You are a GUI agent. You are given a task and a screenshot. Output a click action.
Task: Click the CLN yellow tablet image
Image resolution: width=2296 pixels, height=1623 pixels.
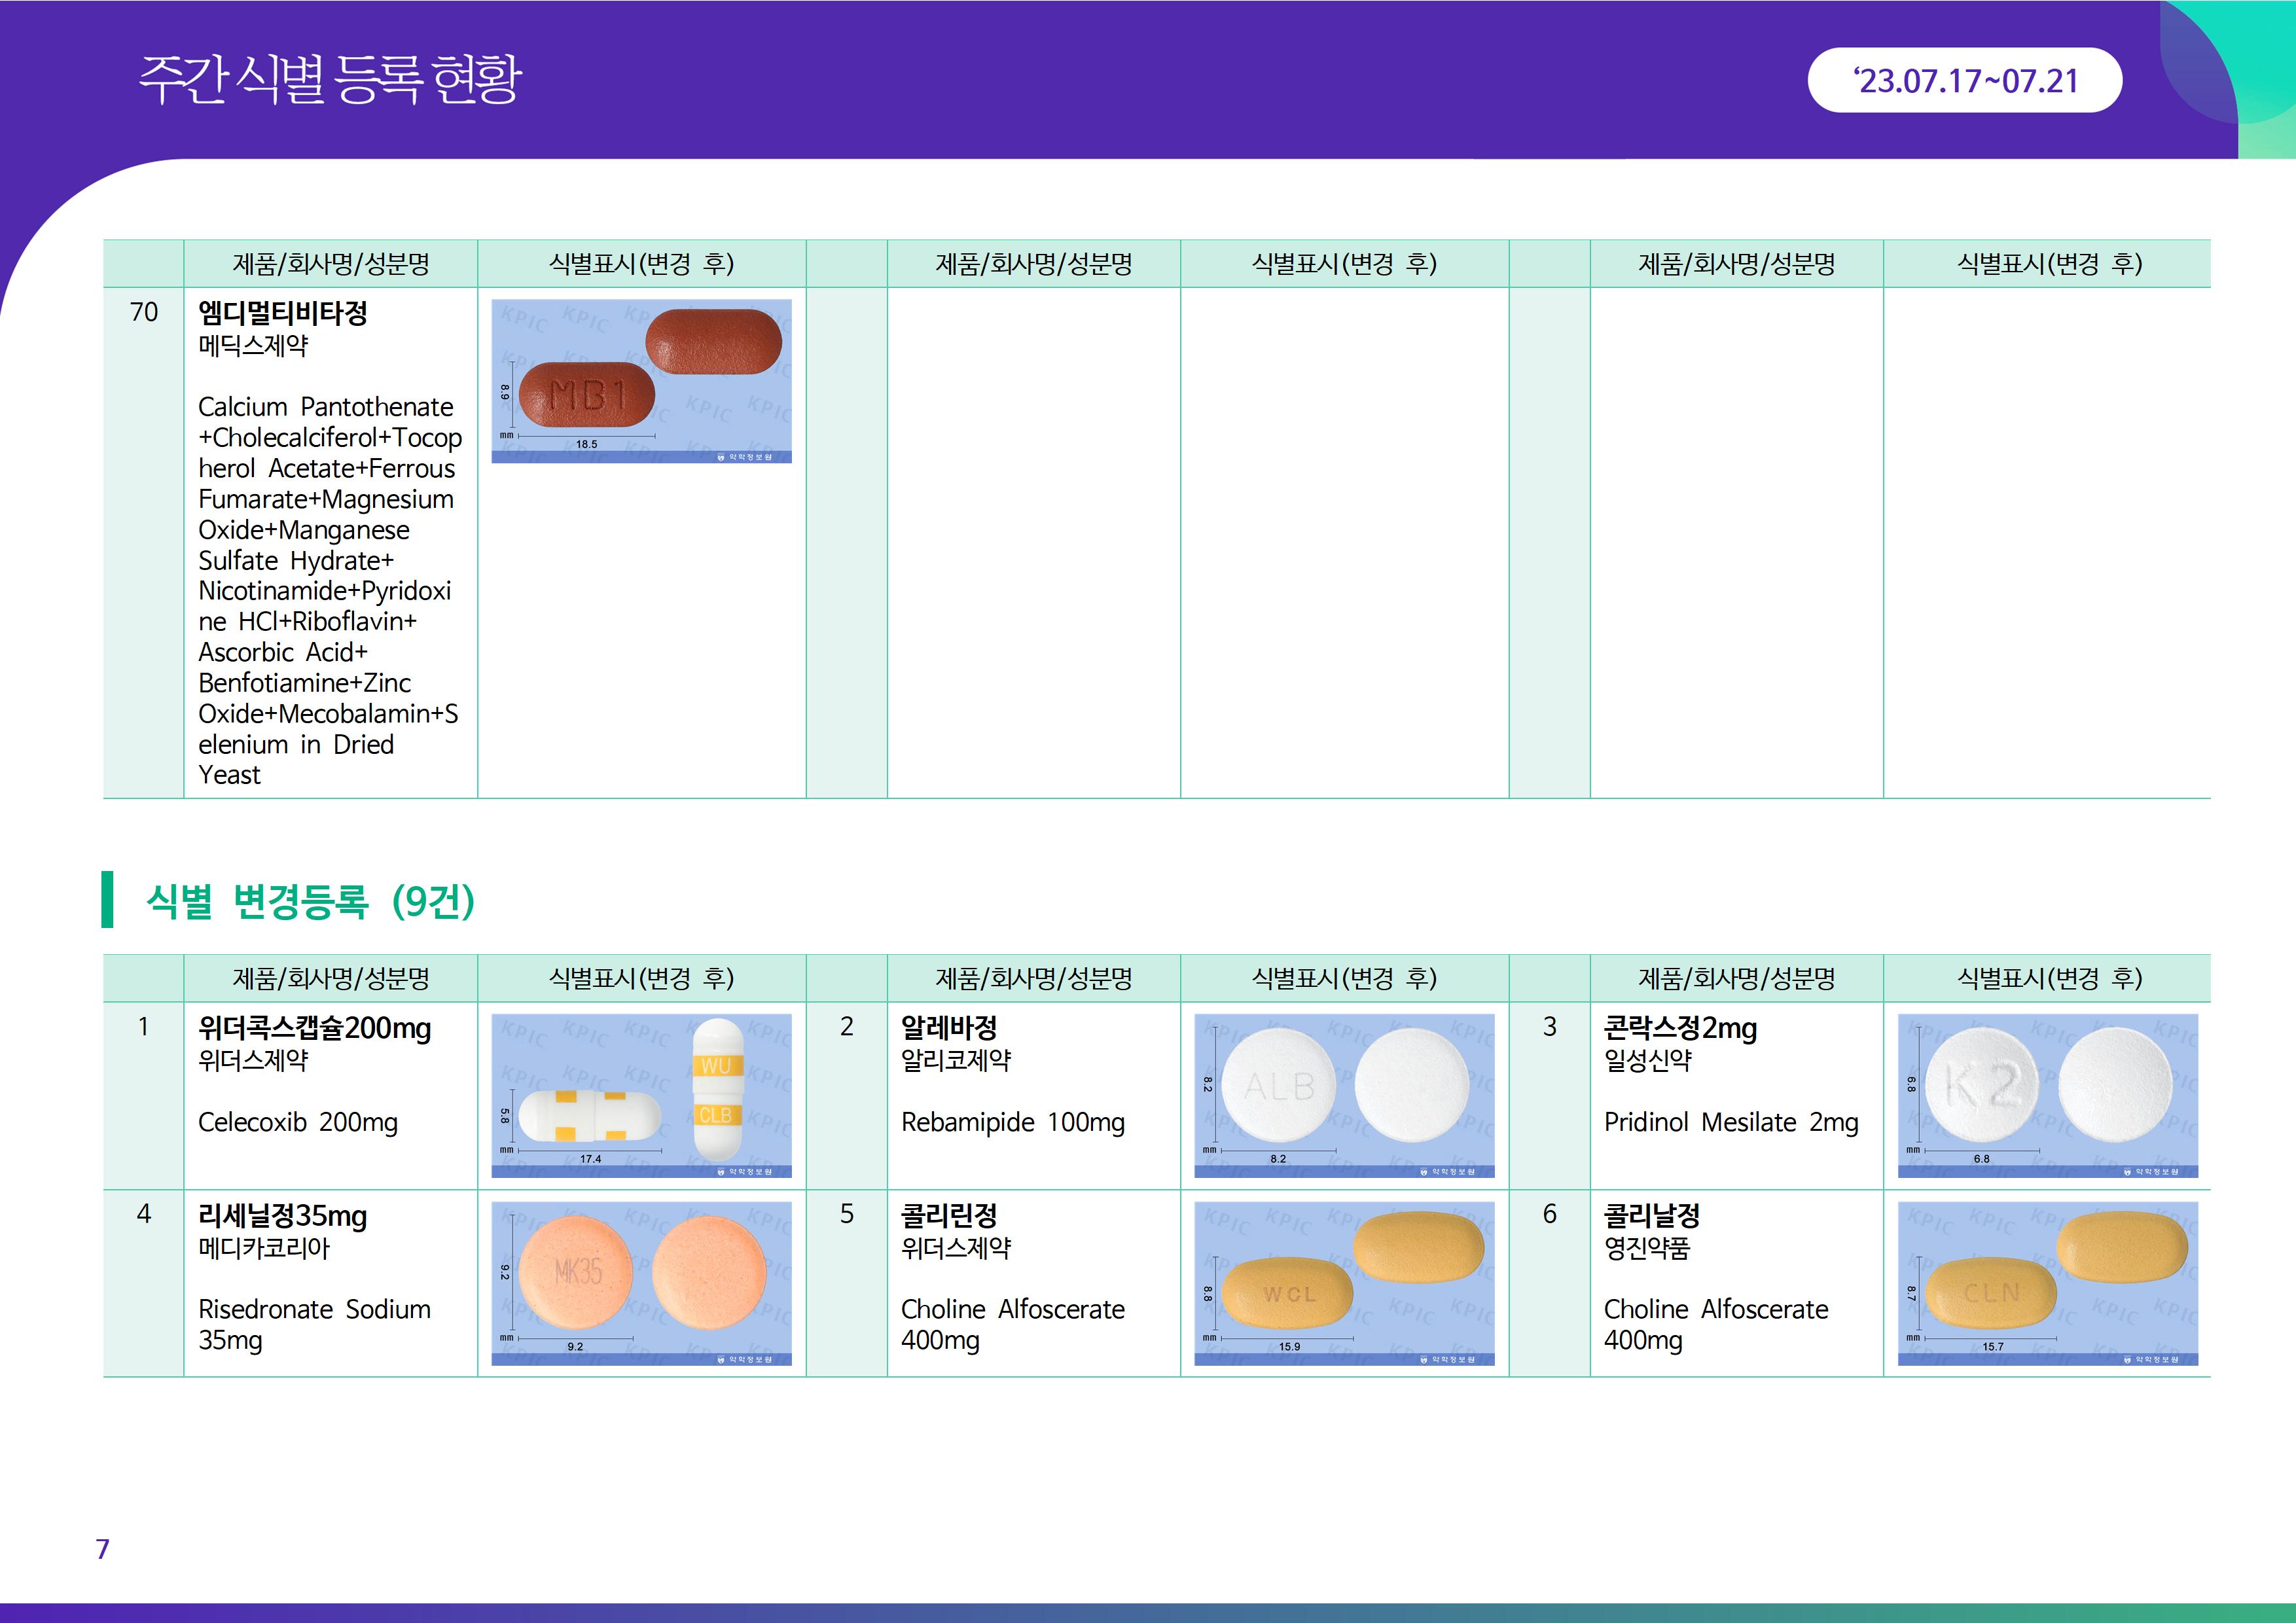point(2047,1283)
